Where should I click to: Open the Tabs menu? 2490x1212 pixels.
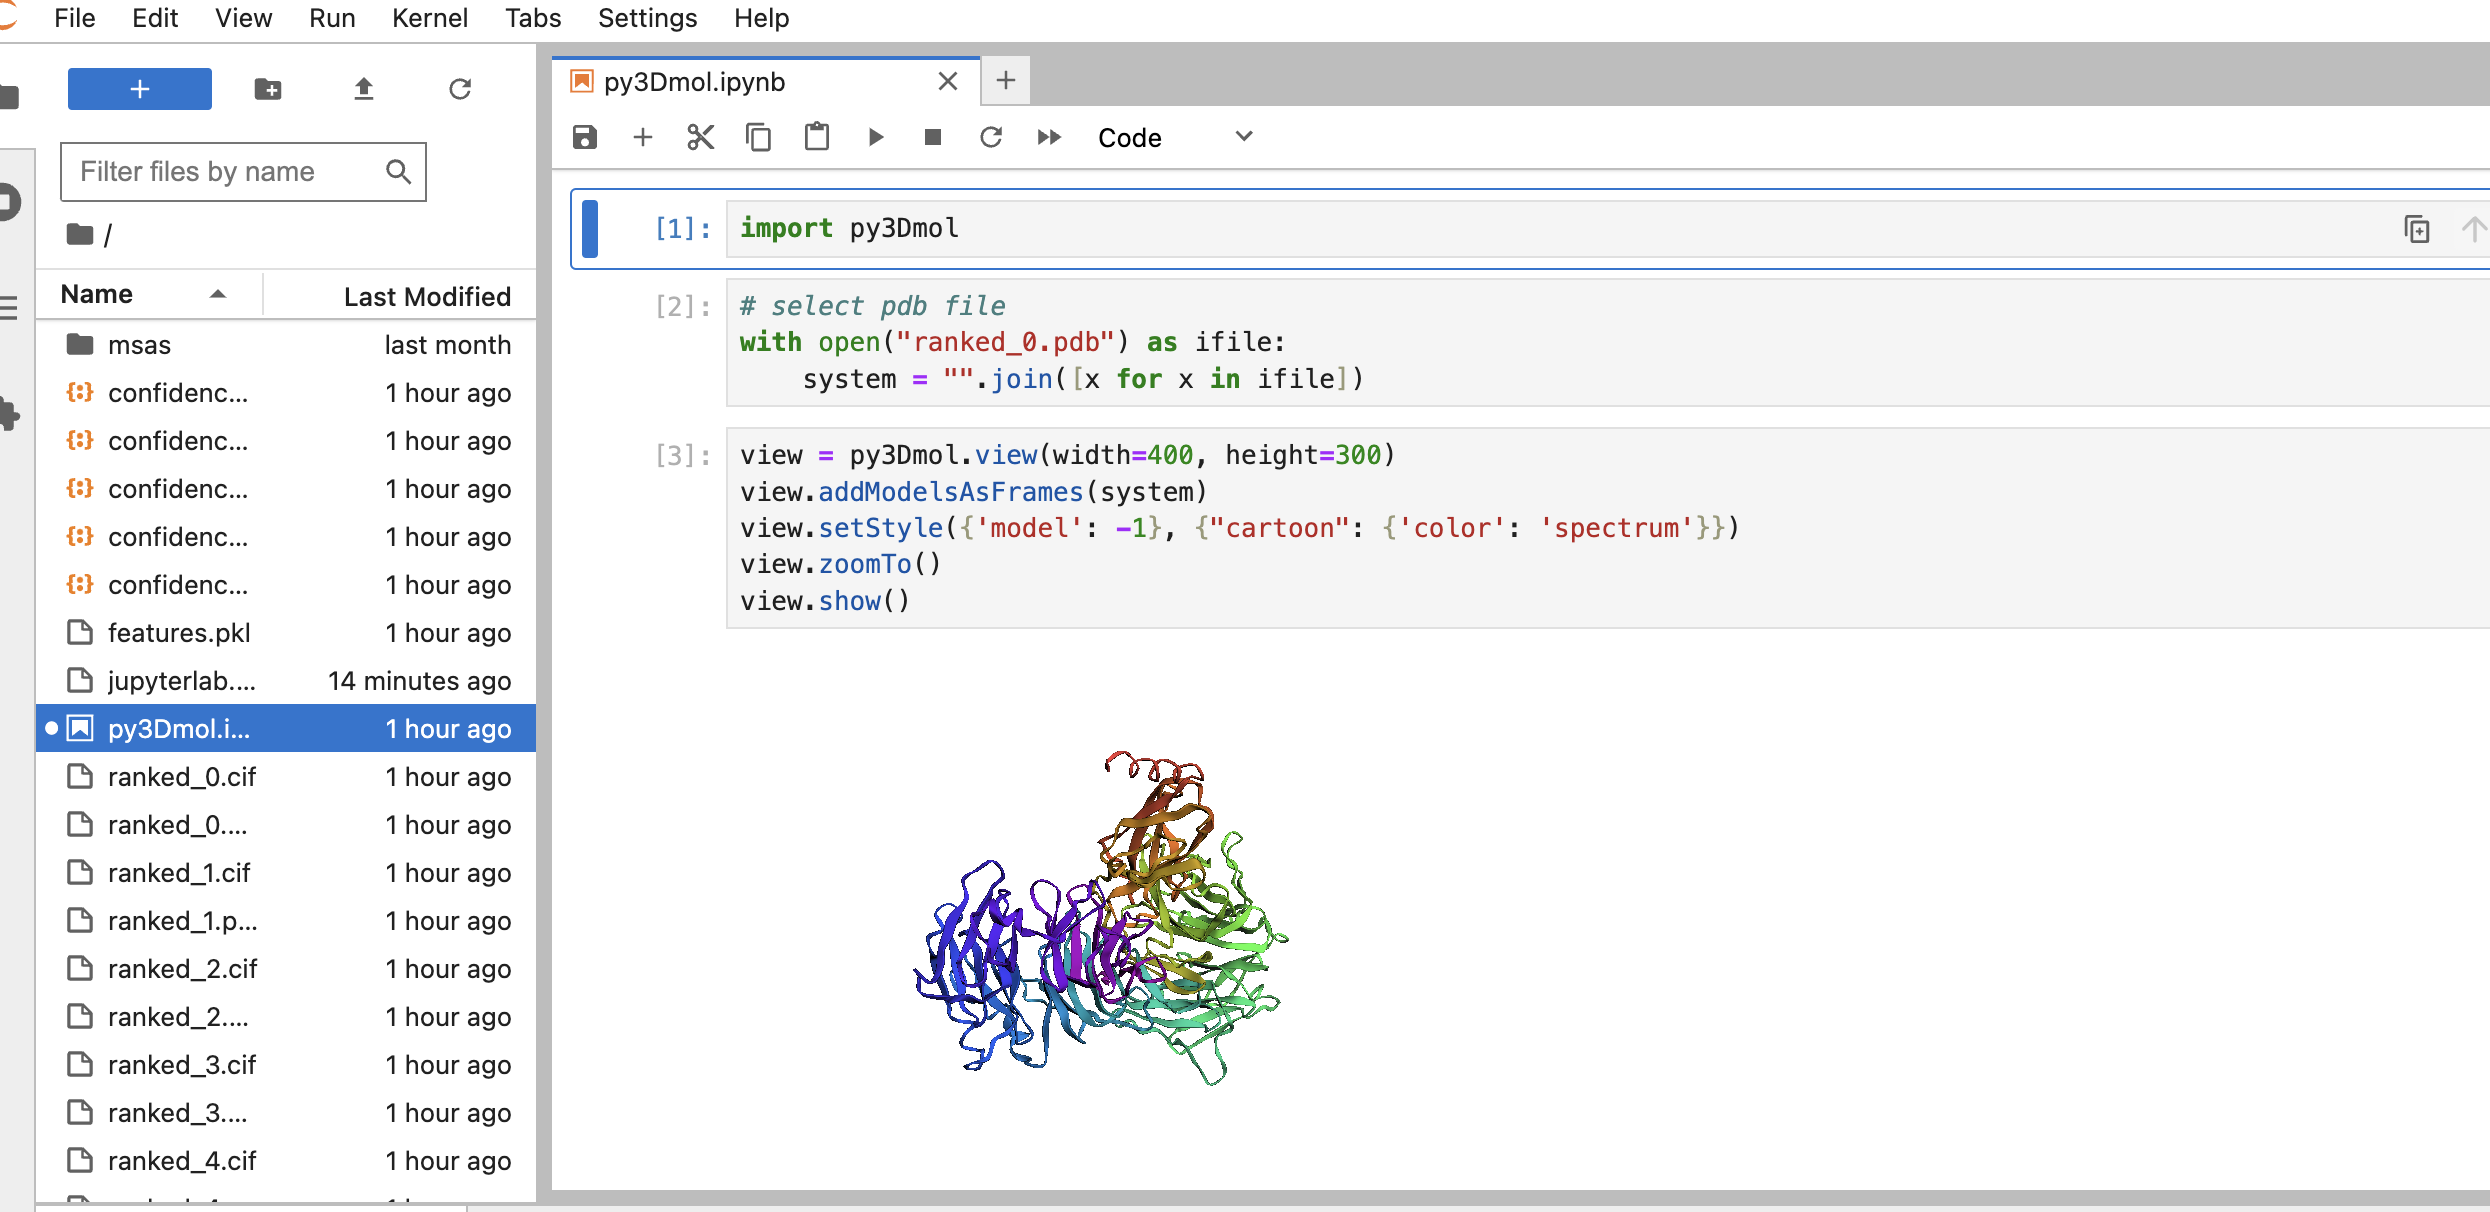pos(533,18)
